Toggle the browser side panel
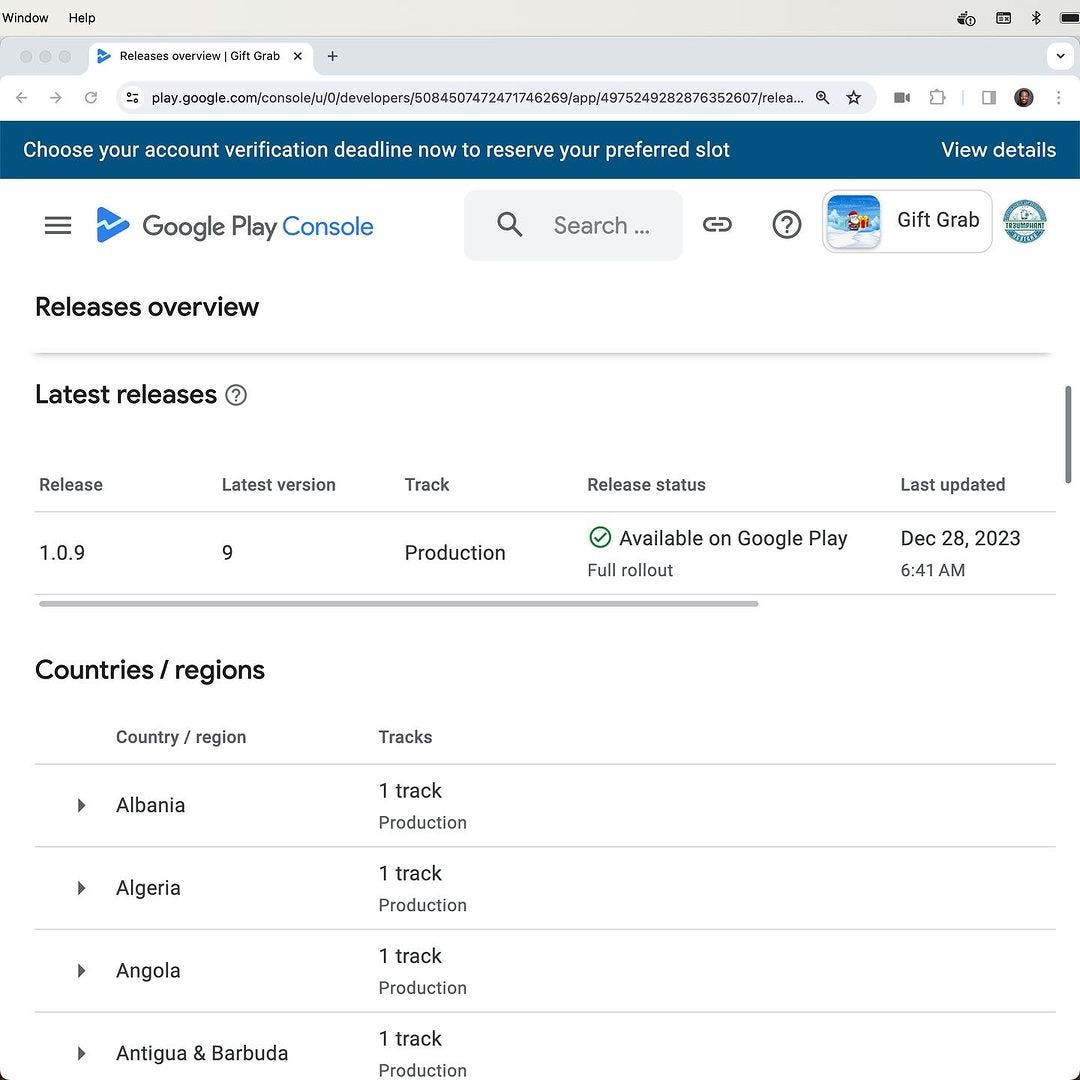This screenshot has width=1080, height=1080. pyautogui.click(x=988, y=98)
